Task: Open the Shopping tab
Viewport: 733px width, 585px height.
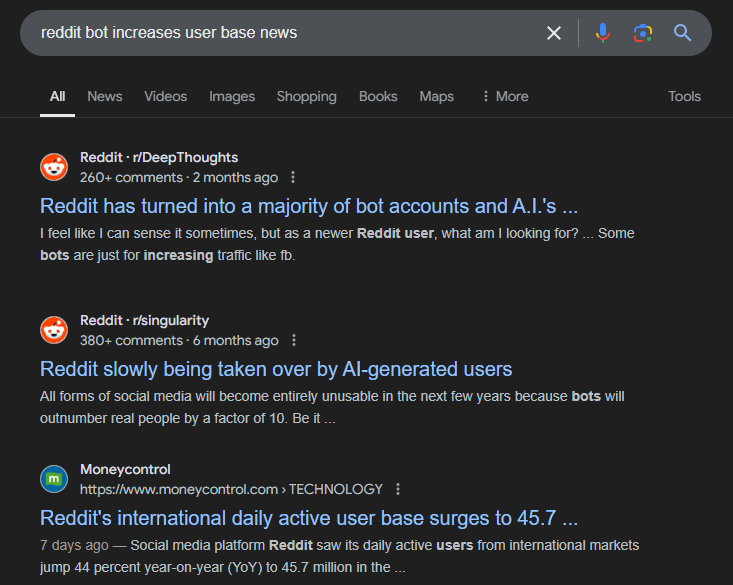Action: click(x=306, y=96)
